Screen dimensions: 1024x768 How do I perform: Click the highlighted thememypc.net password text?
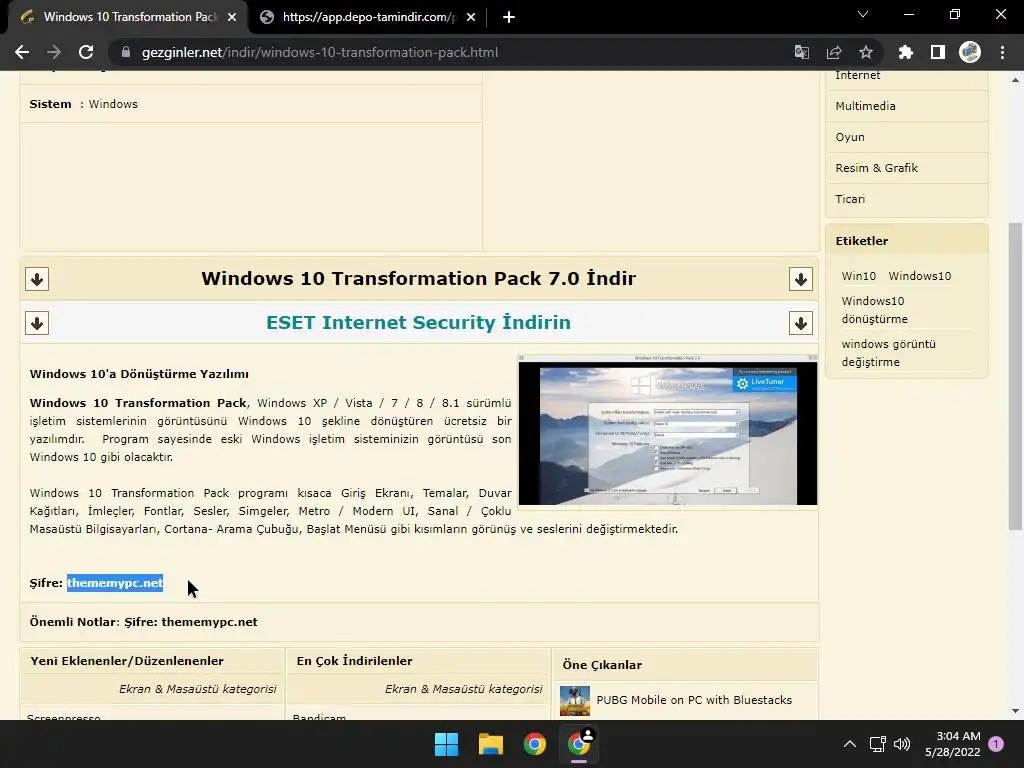click(x=115, y=583)
